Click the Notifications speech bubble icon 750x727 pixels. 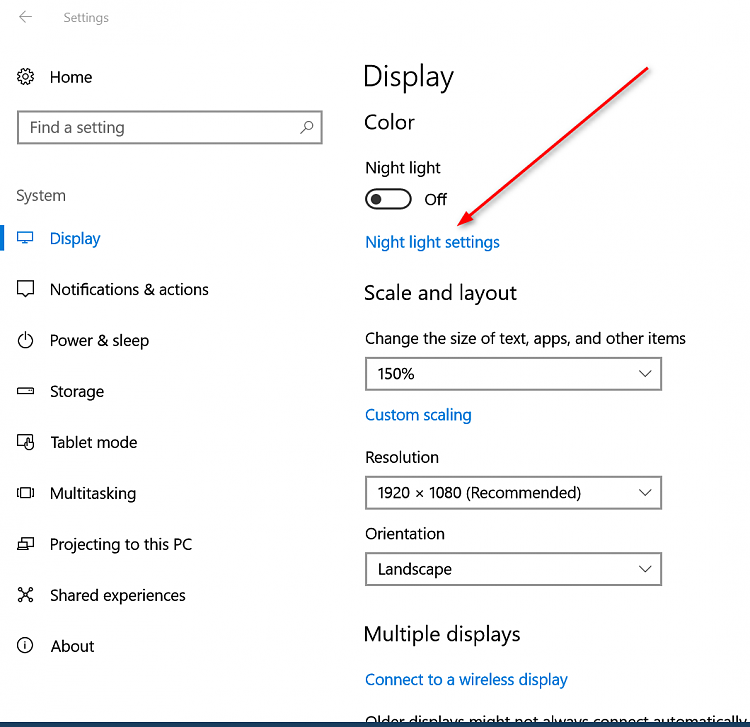tap(25, 289)
